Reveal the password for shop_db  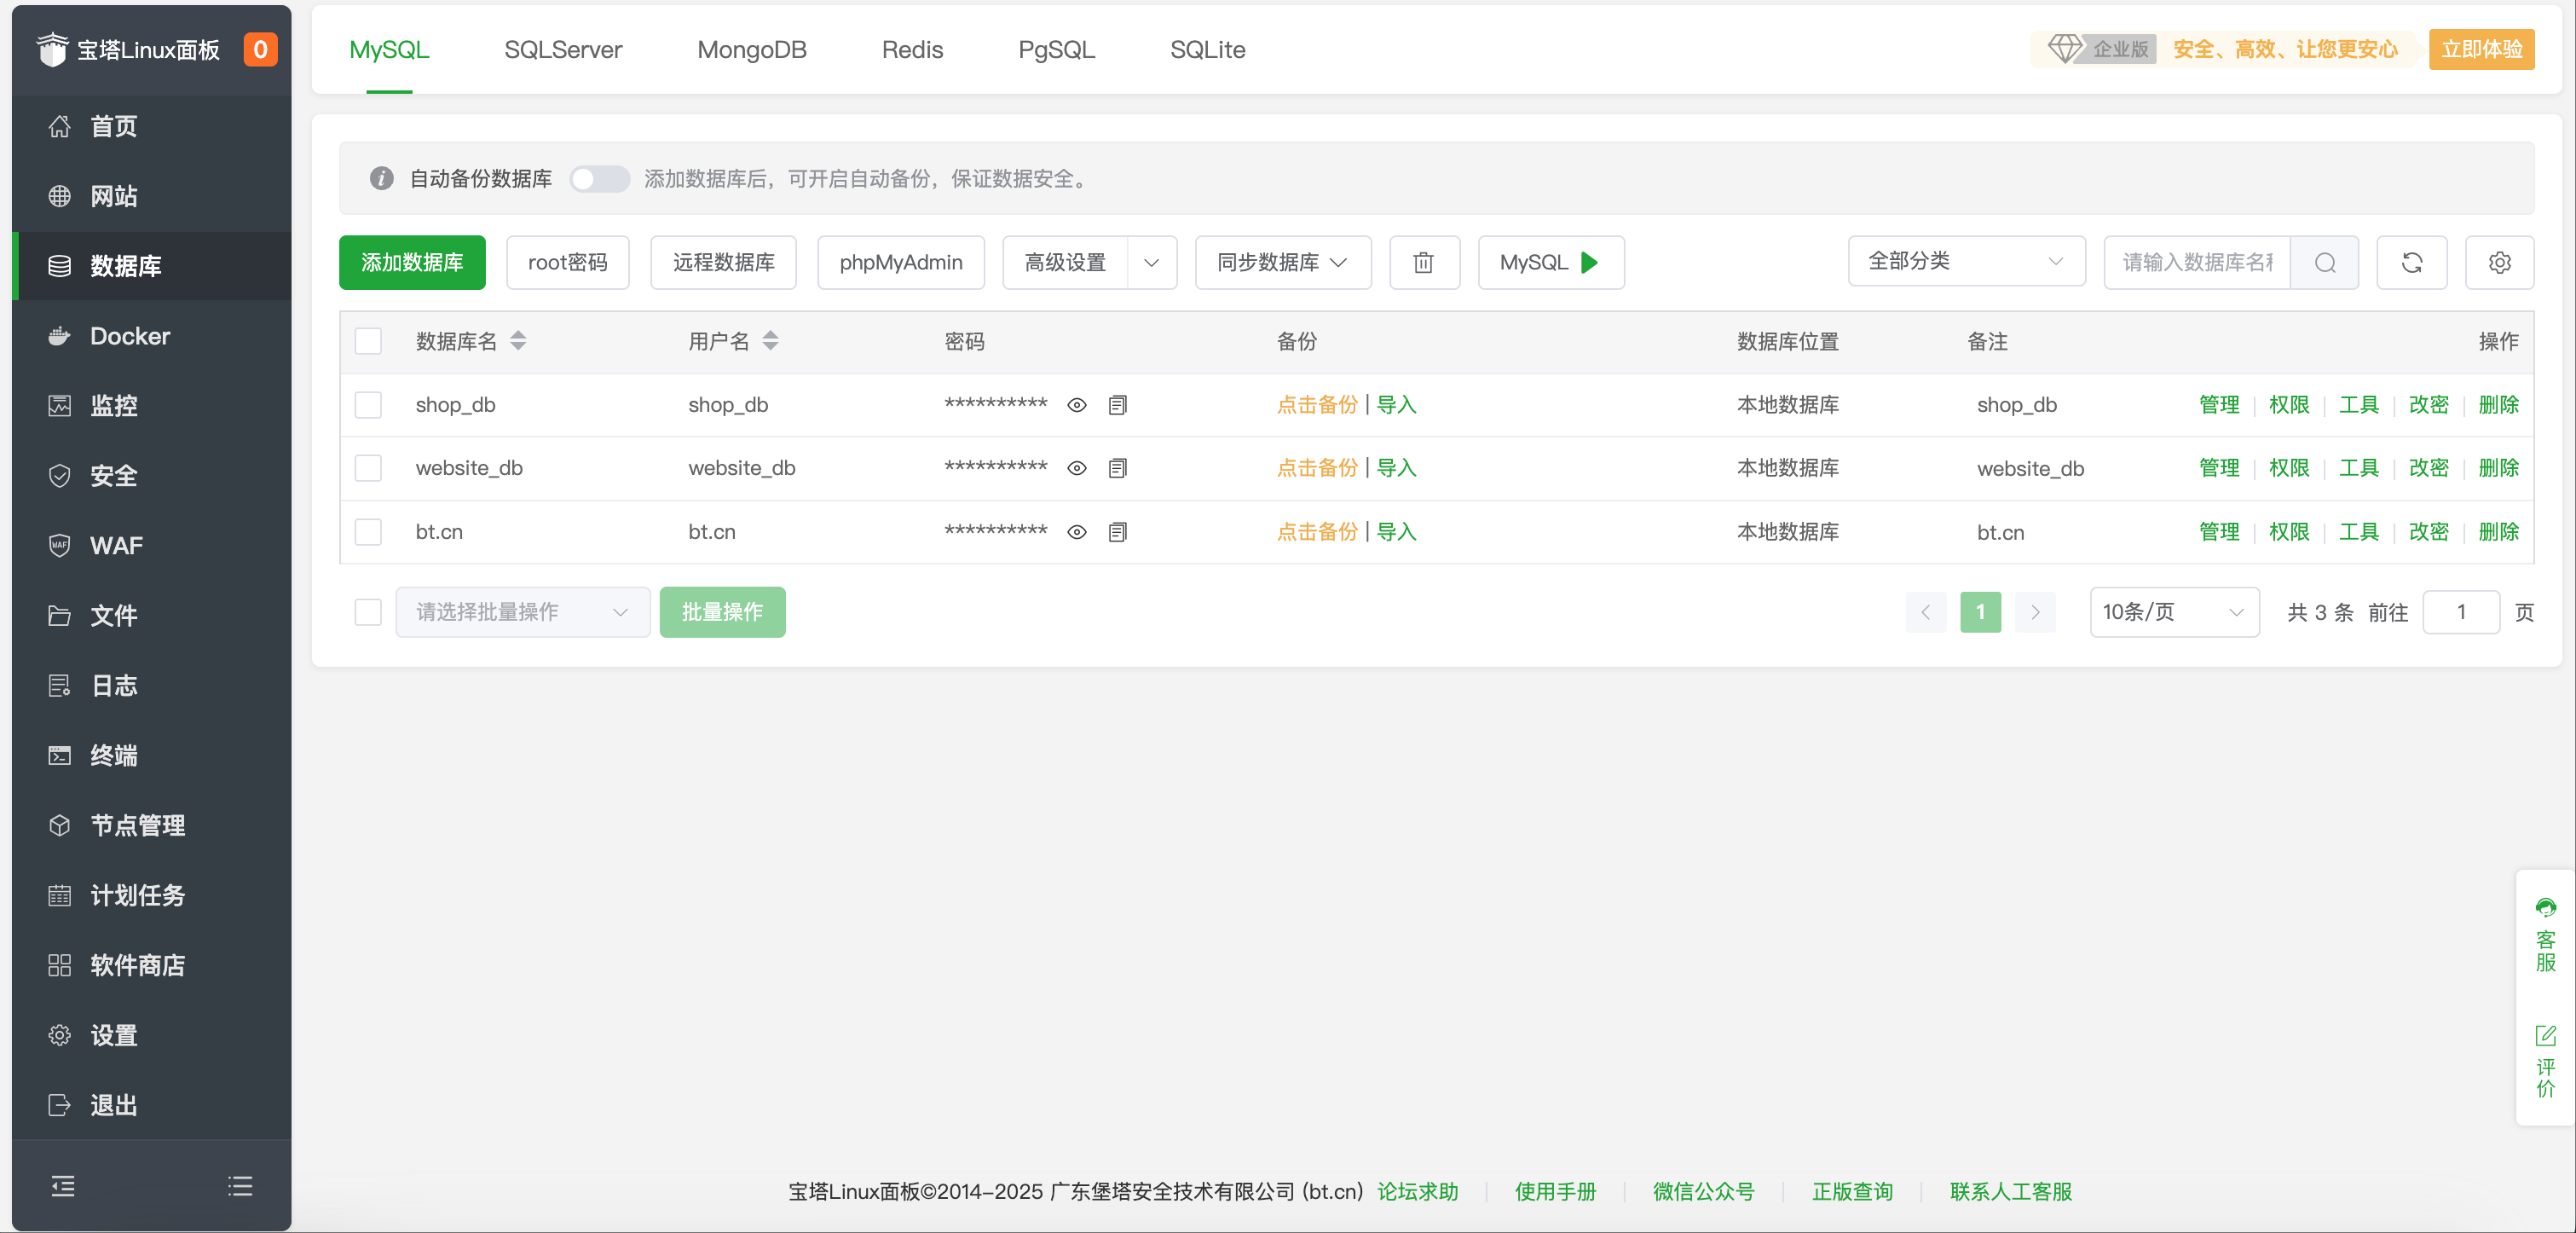[1077, 405]
